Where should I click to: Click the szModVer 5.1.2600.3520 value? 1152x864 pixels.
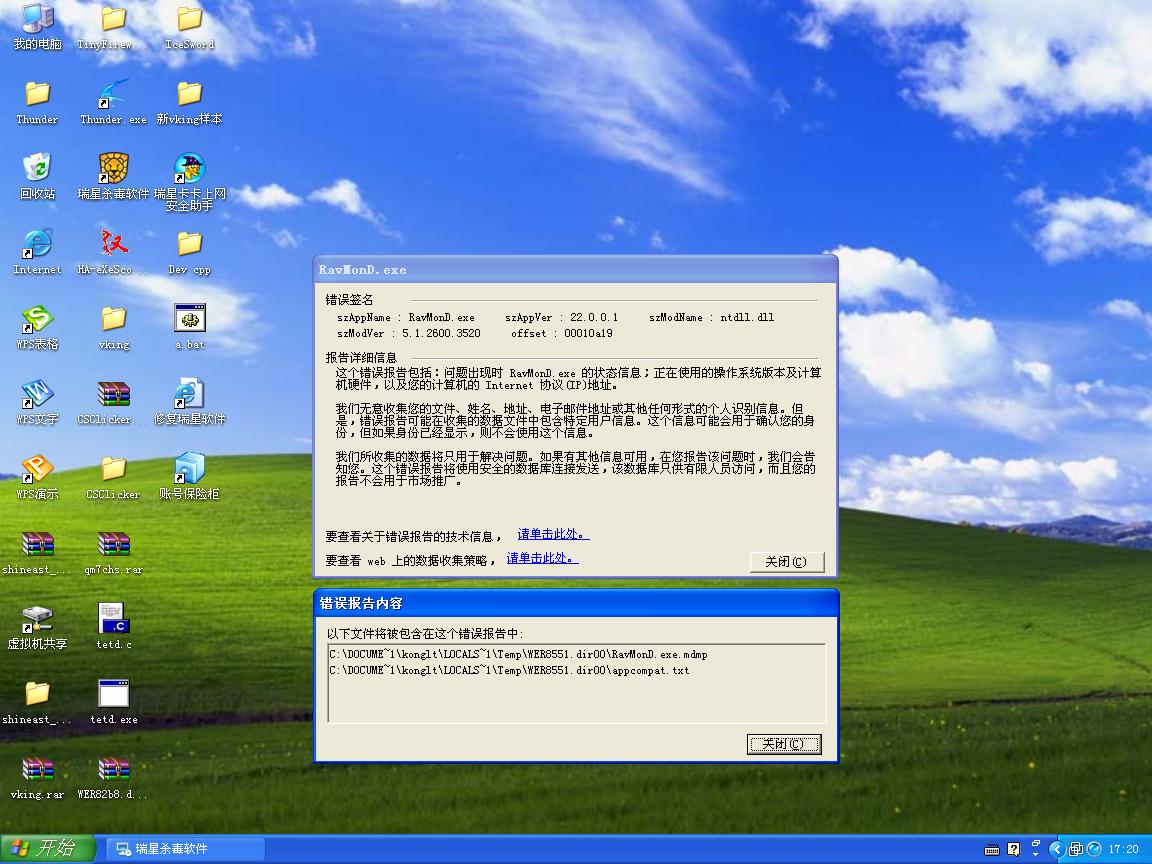coord(442,334)
